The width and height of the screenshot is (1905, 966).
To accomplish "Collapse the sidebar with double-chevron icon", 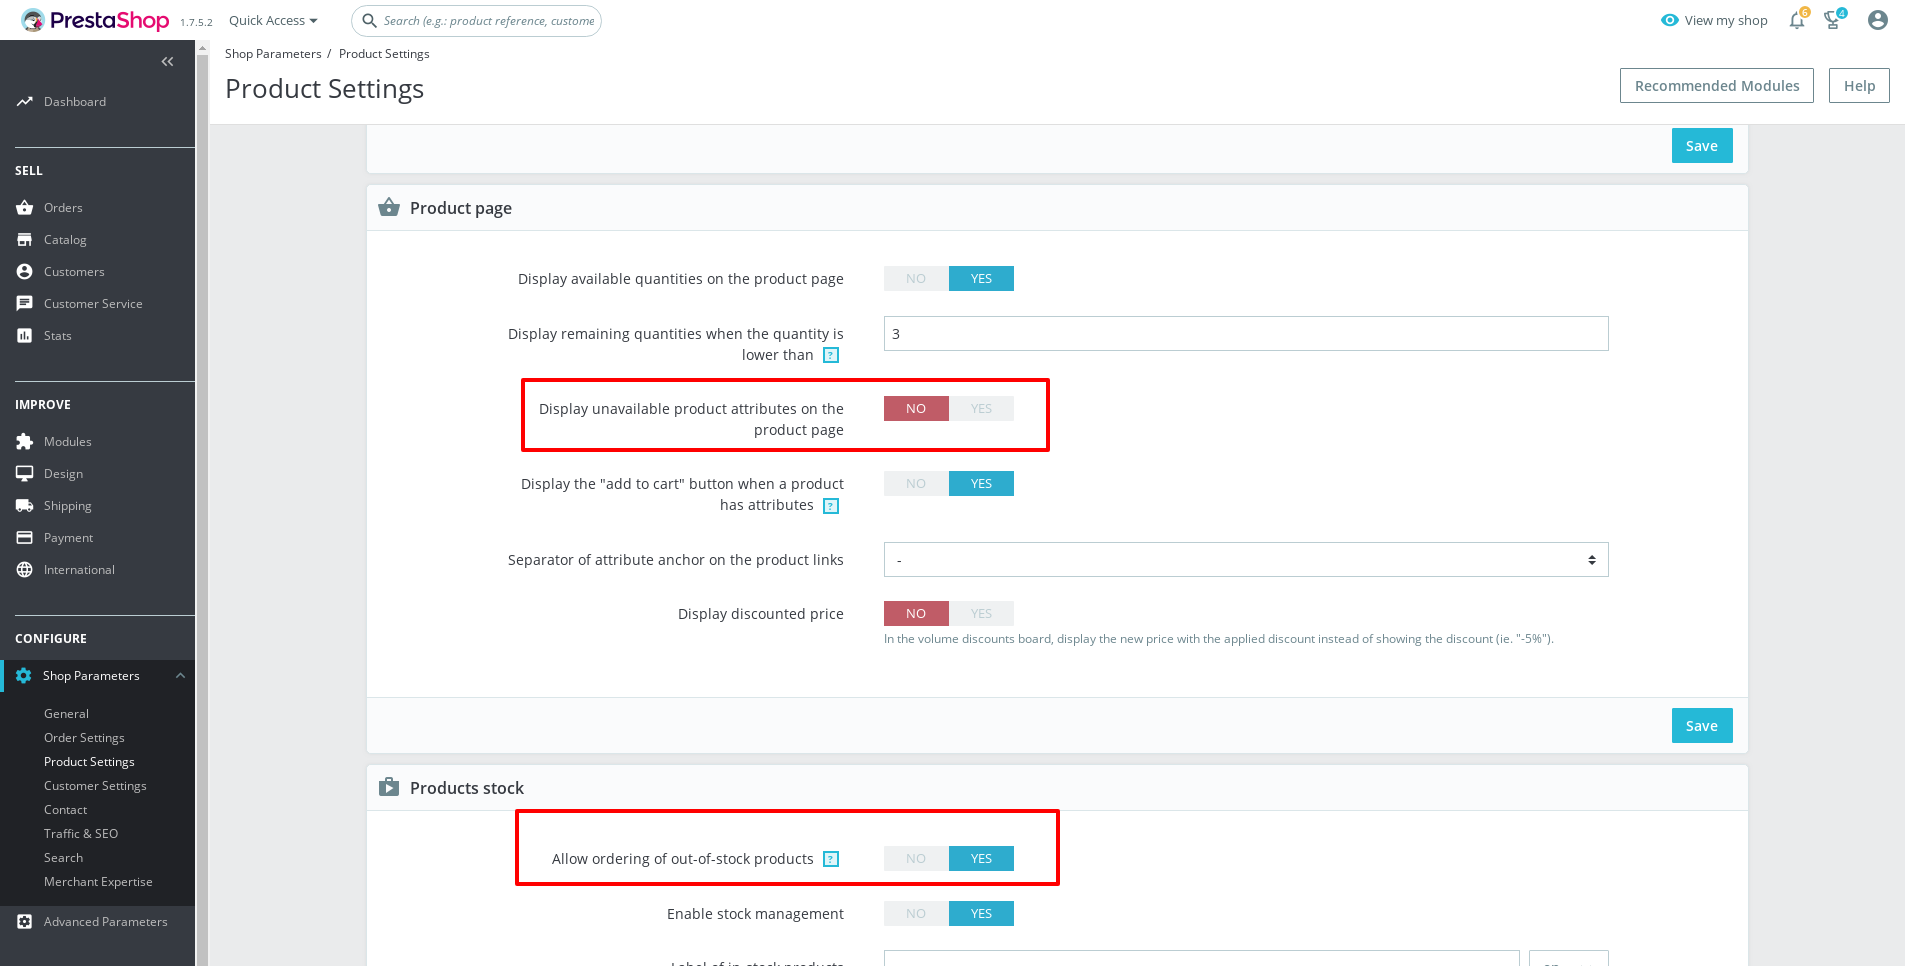I will [x=167, y=62].
